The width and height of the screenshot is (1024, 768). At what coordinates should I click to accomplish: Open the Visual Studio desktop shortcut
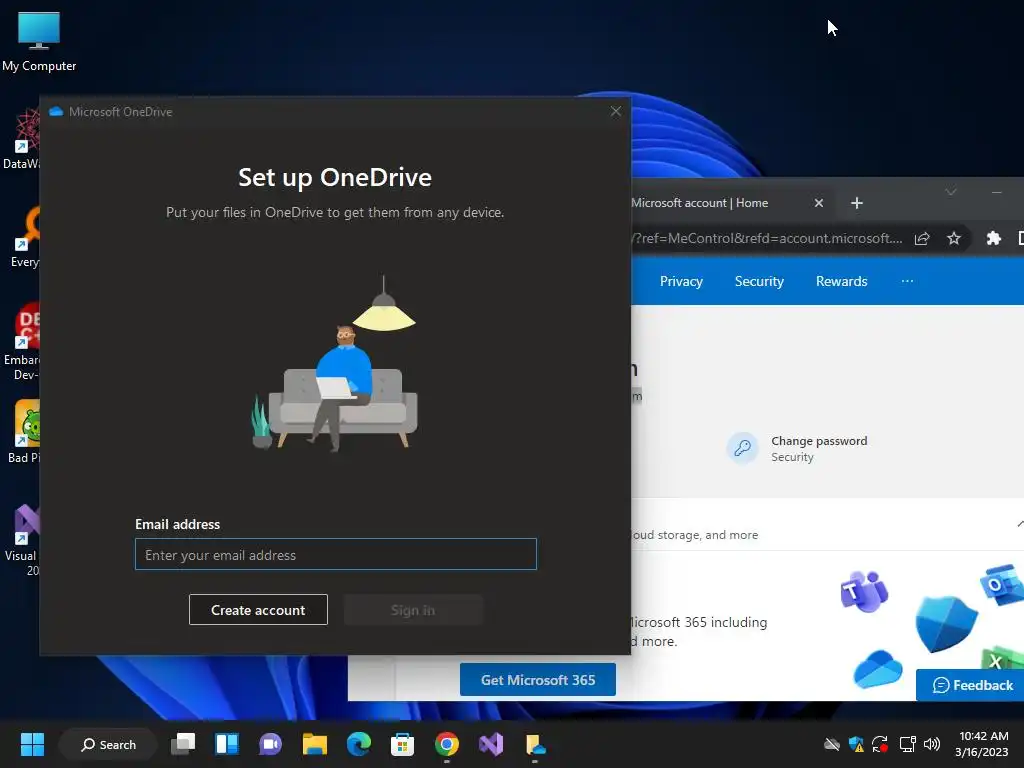(23, 539)
